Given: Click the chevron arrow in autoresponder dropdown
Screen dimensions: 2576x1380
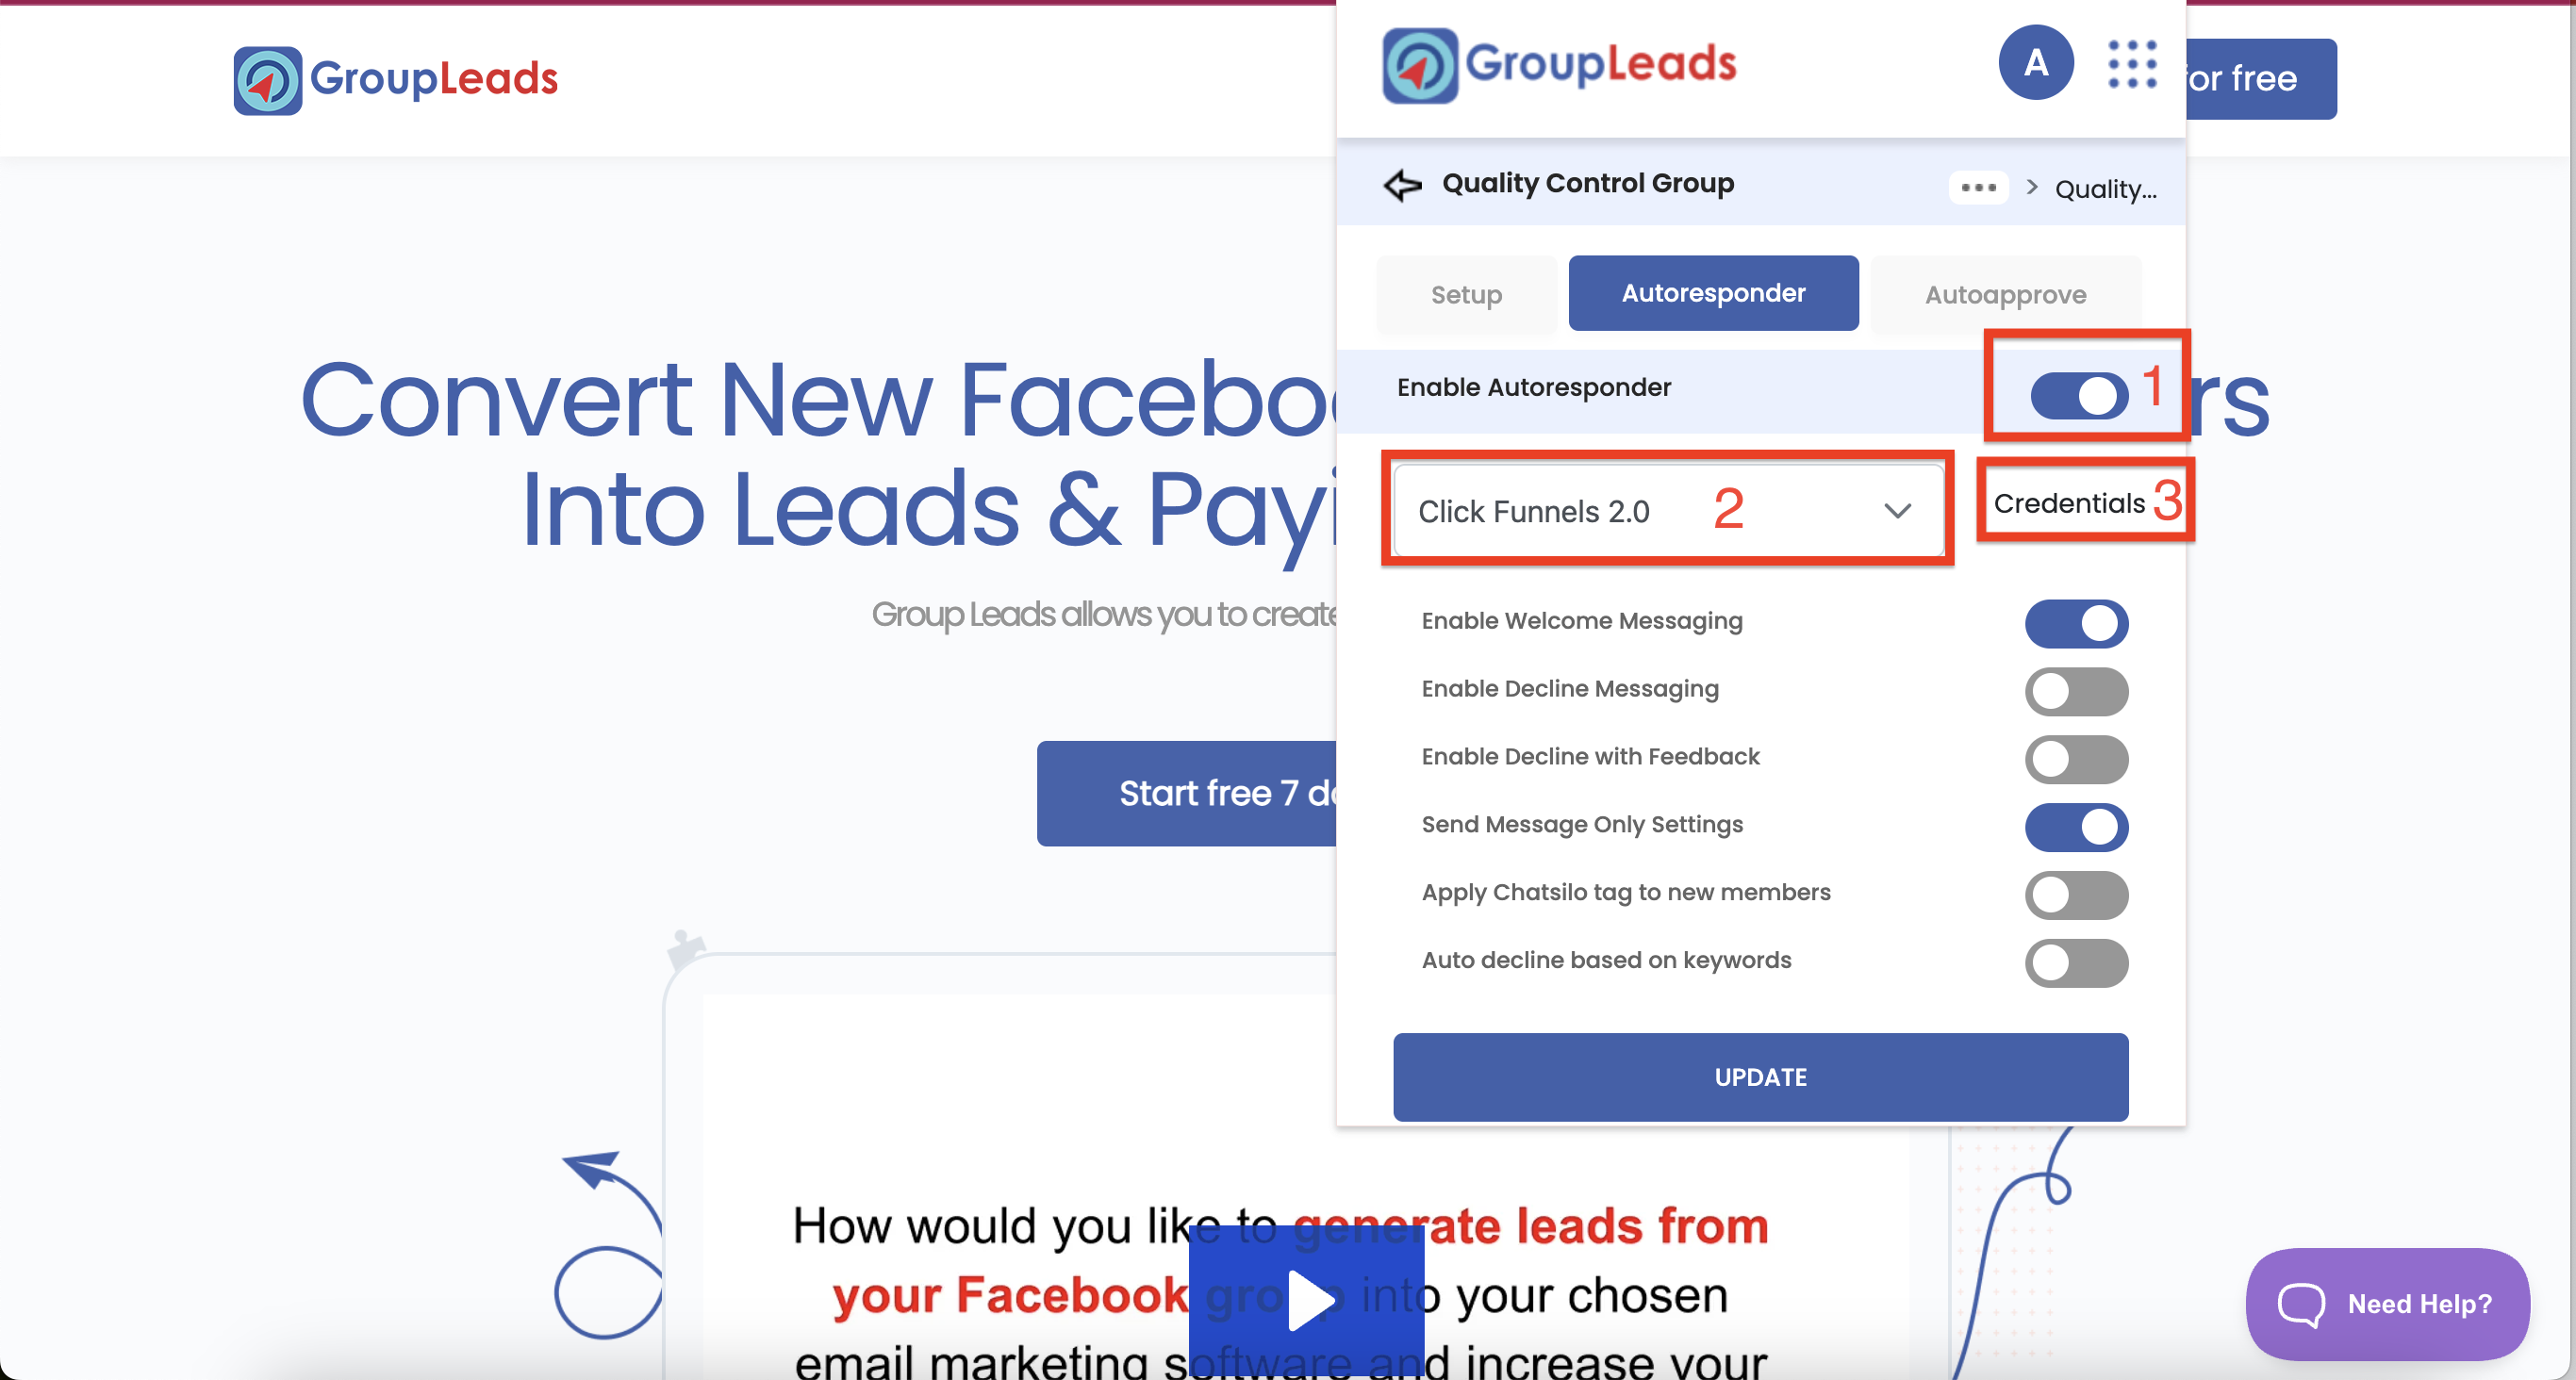Looking at the screenshot, I should pyautogui.click(x=1897, y=511).
